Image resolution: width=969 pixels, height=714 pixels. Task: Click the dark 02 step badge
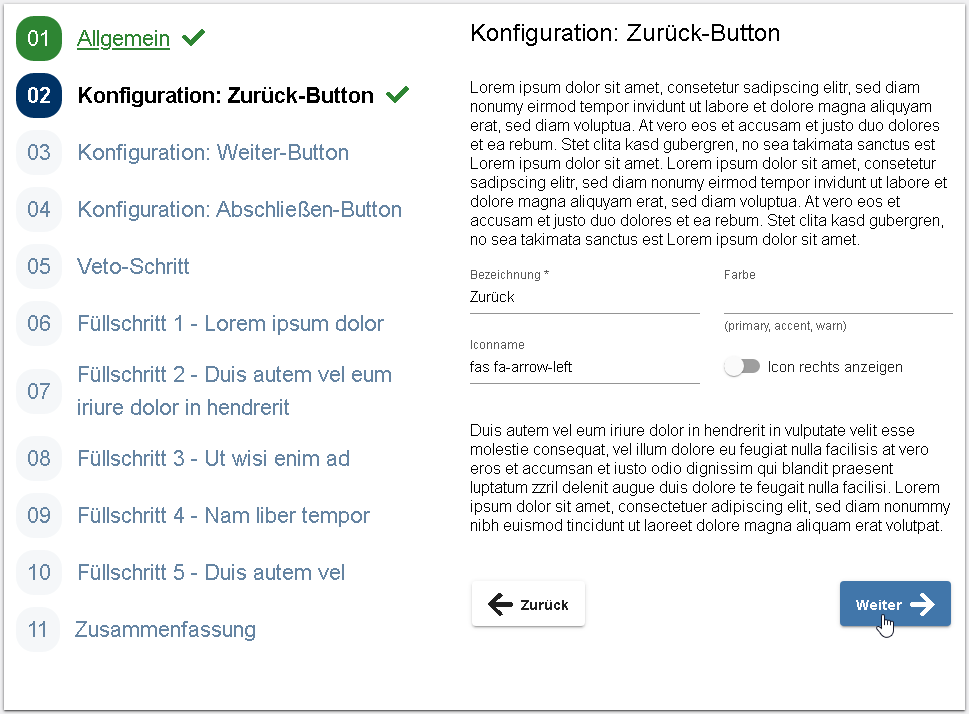[38, 95]
